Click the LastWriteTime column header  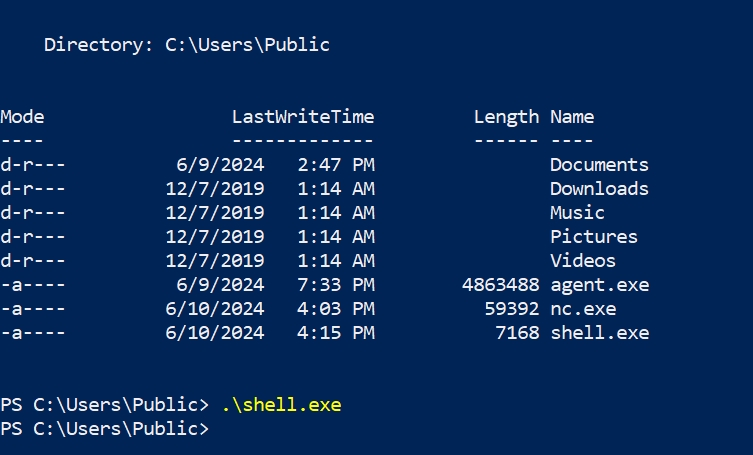[302, 117]
